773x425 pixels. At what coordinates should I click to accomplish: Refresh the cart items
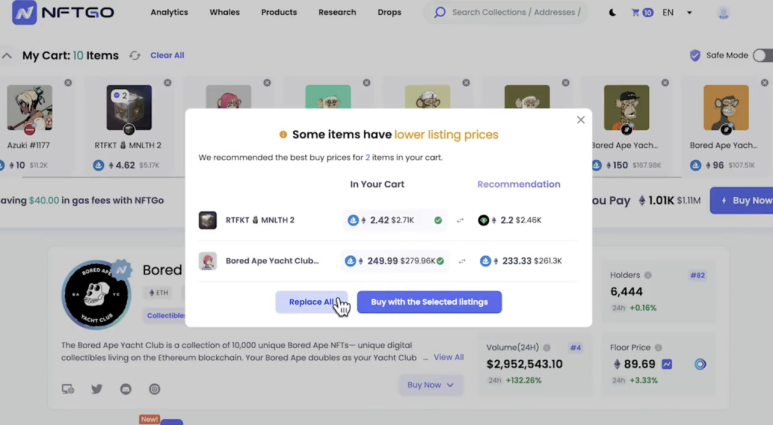135,56
